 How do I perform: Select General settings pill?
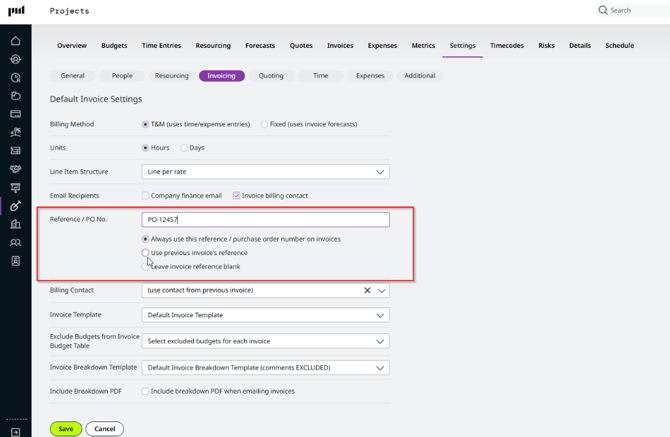[73, 76]
